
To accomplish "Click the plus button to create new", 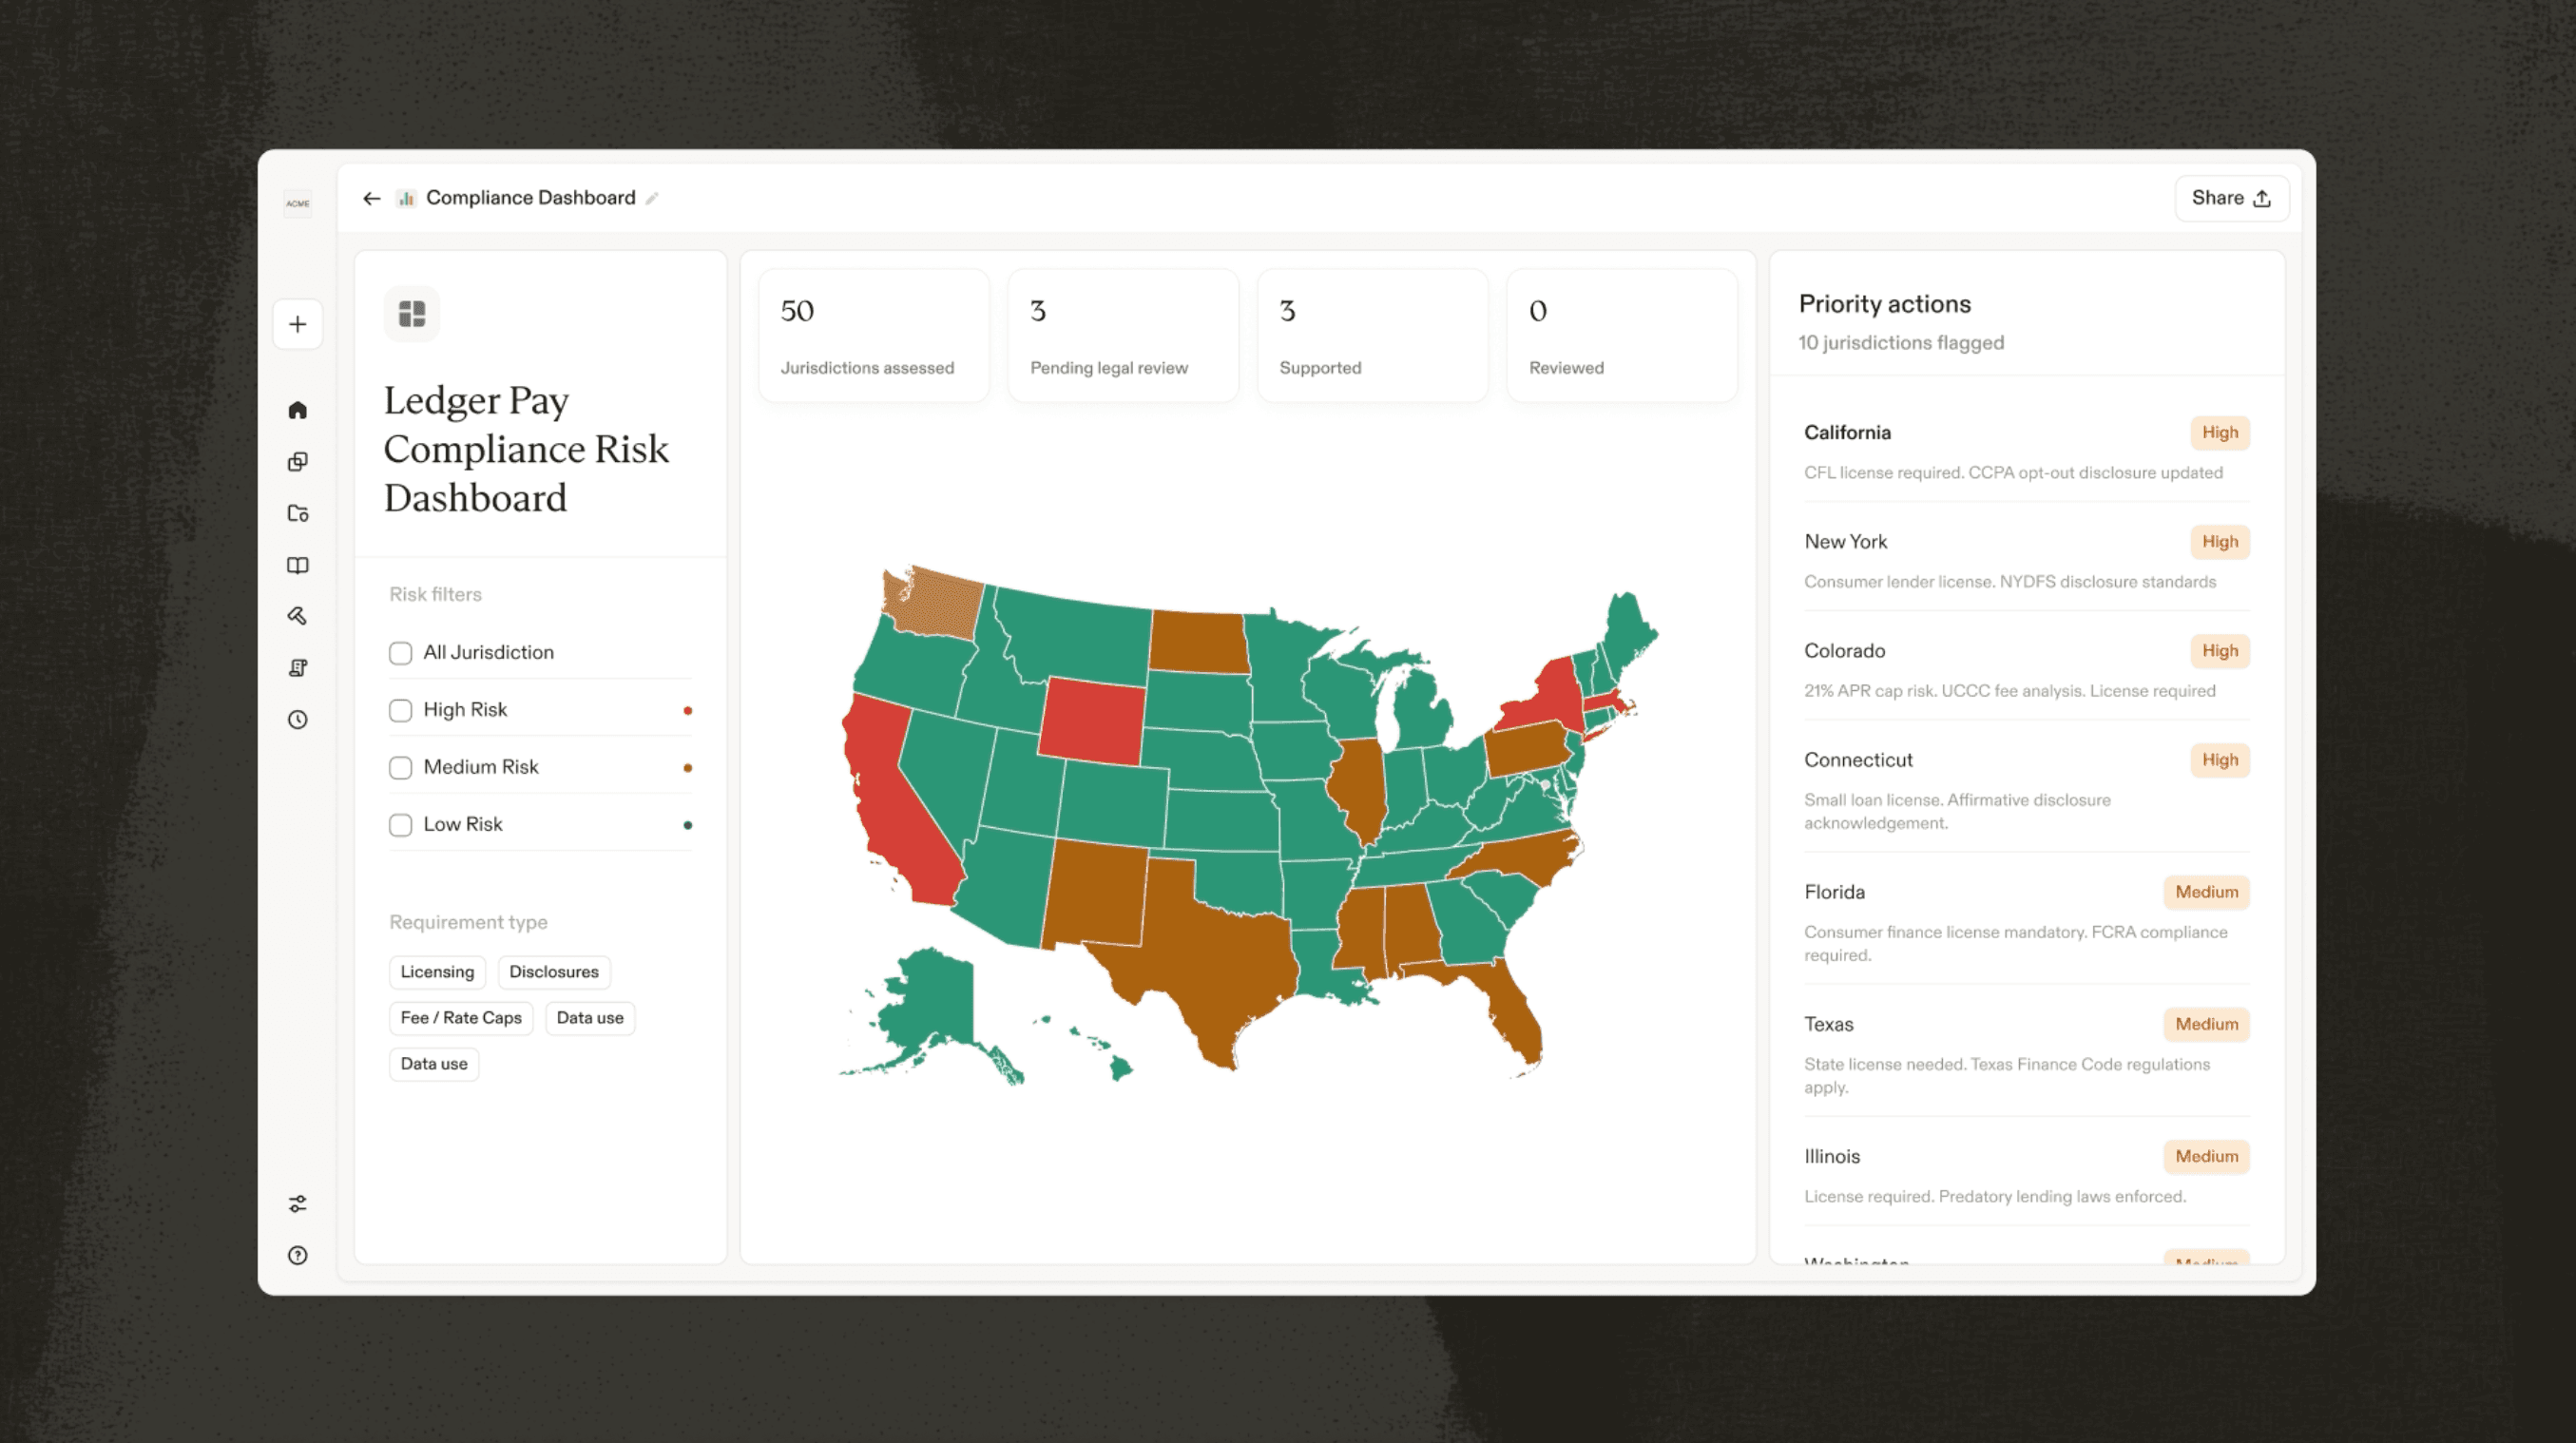I will [297, 324].
